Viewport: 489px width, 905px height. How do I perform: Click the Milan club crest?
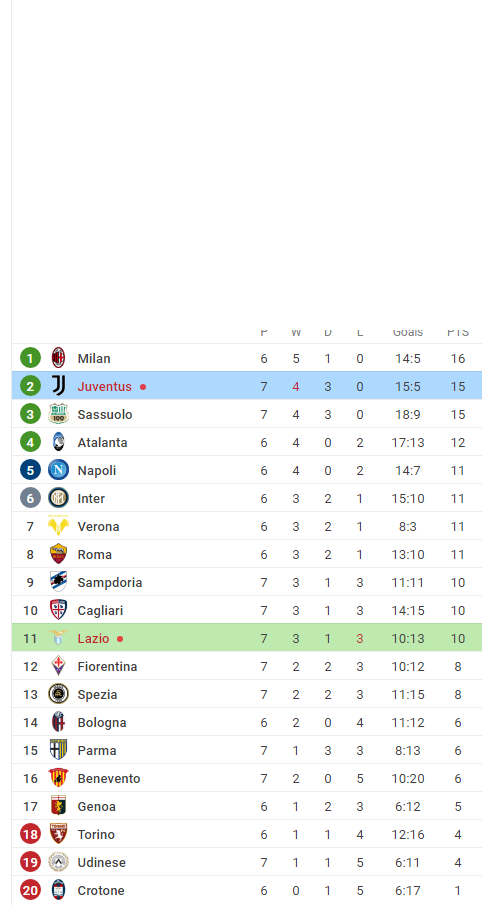[58, 358]
